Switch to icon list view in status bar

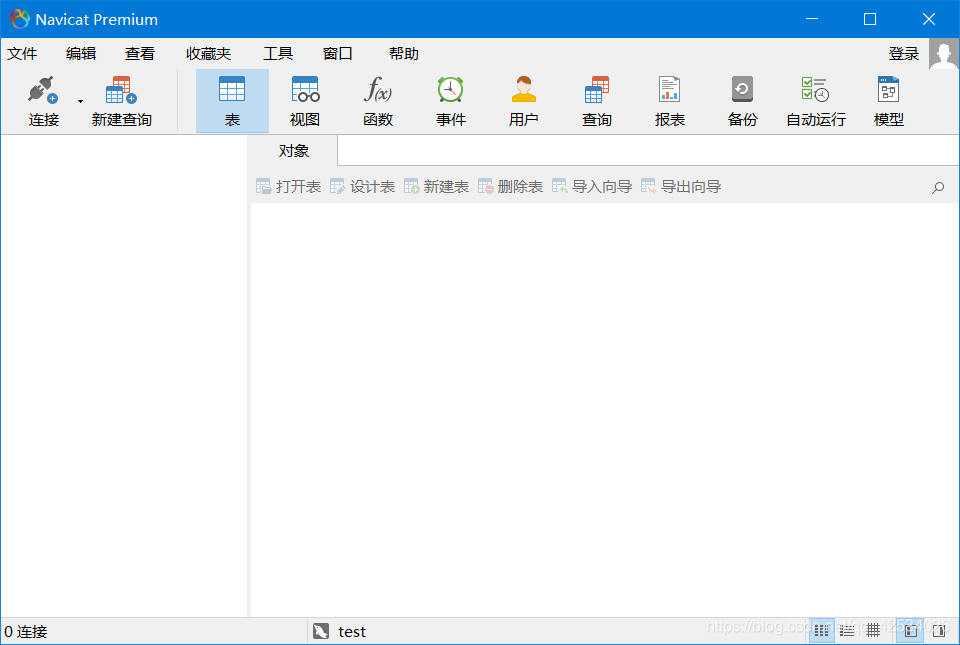pyautogui.click(x=822, y=630)
